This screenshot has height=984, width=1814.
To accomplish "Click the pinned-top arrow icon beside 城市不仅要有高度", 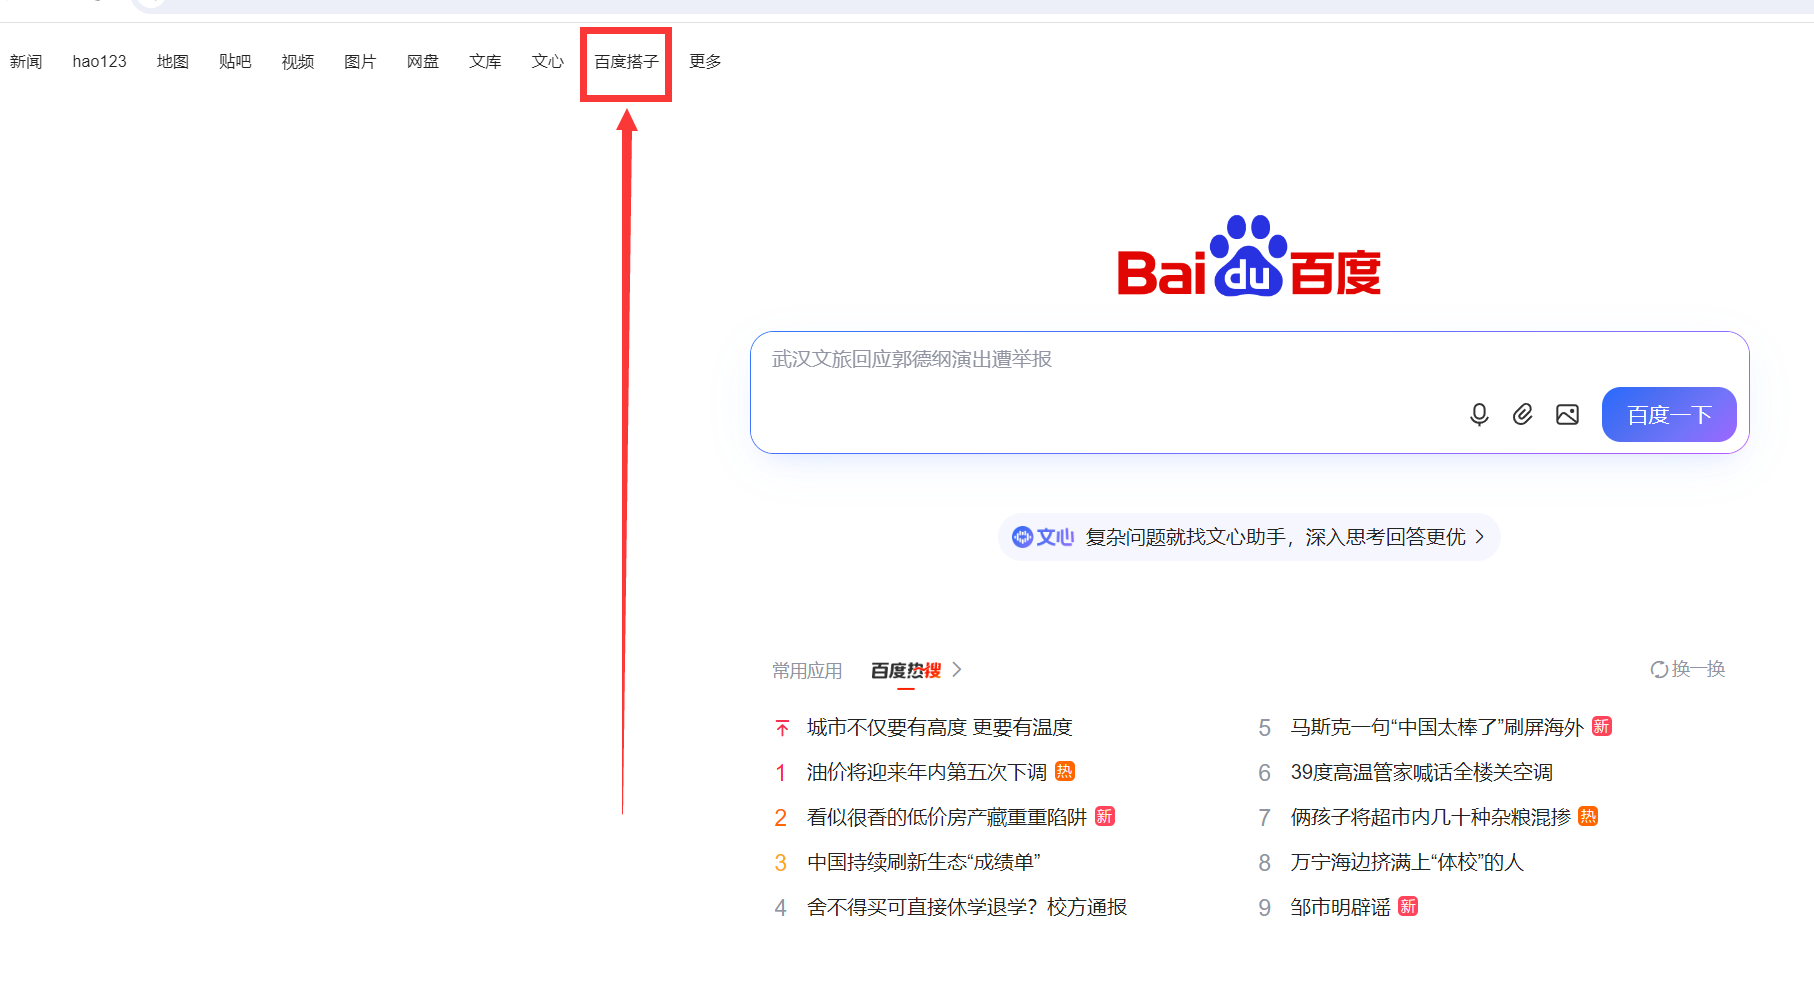I will pos(782,728).
